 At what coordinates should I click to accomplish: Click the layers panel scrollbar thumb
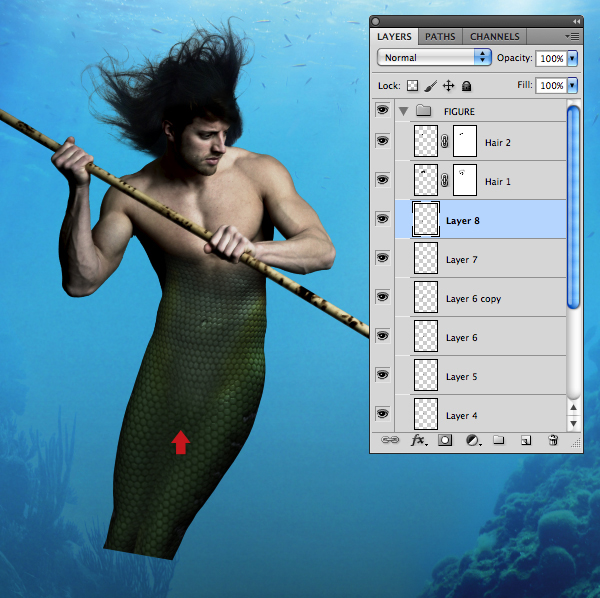[x=573, y=207]
